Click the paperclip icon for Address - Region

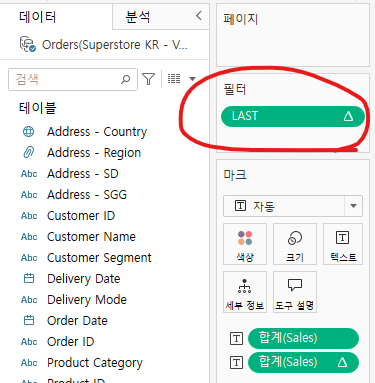click(28, 153)
